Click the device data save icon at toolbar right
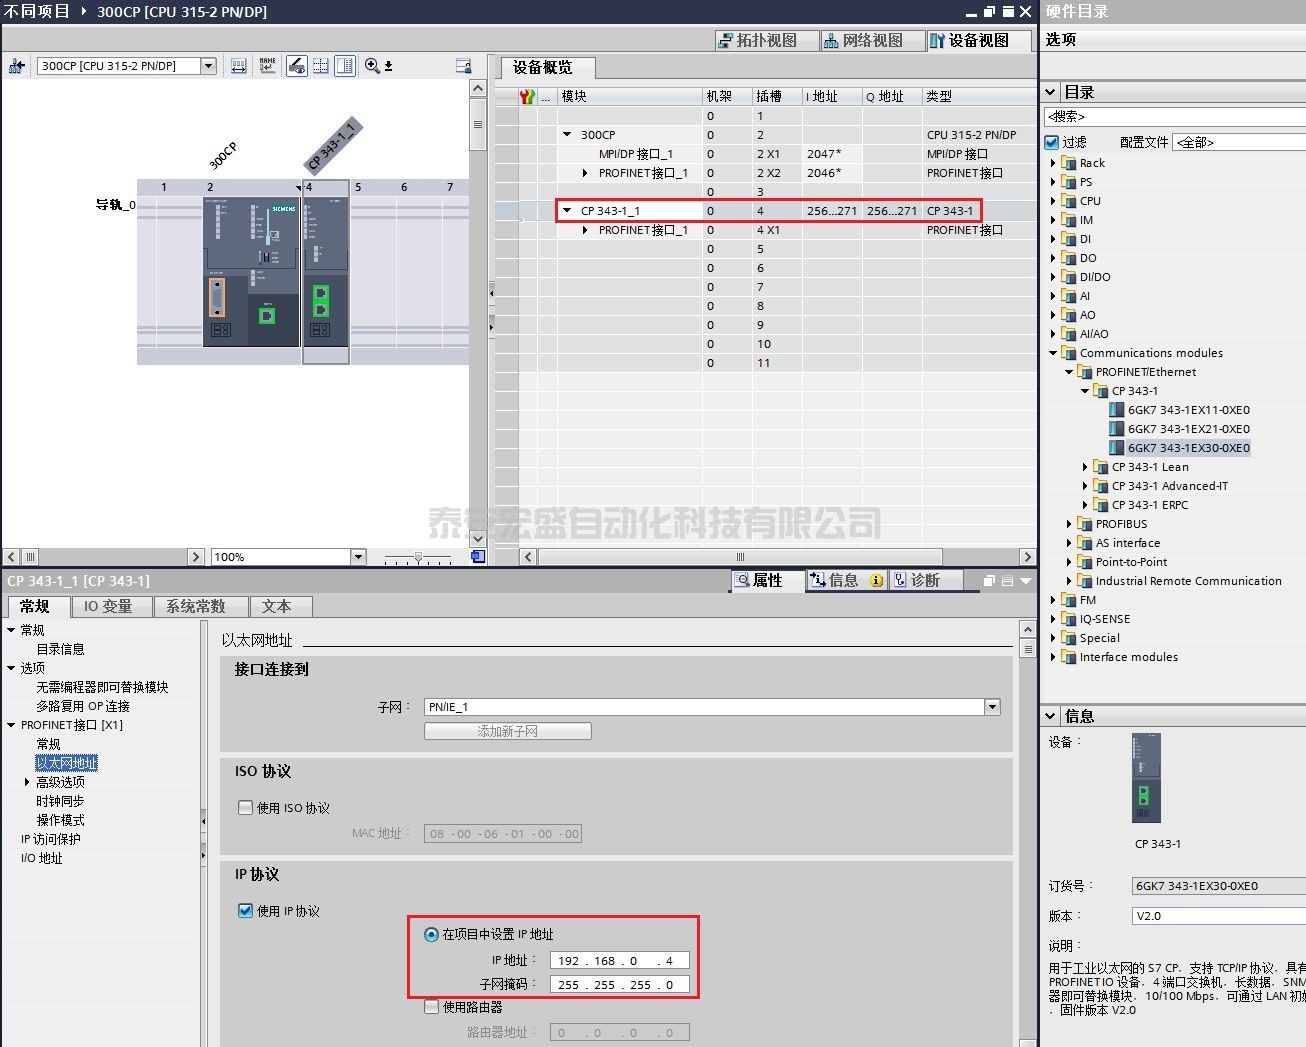This screenshot has width=1306, height=1047. point(463,66)
